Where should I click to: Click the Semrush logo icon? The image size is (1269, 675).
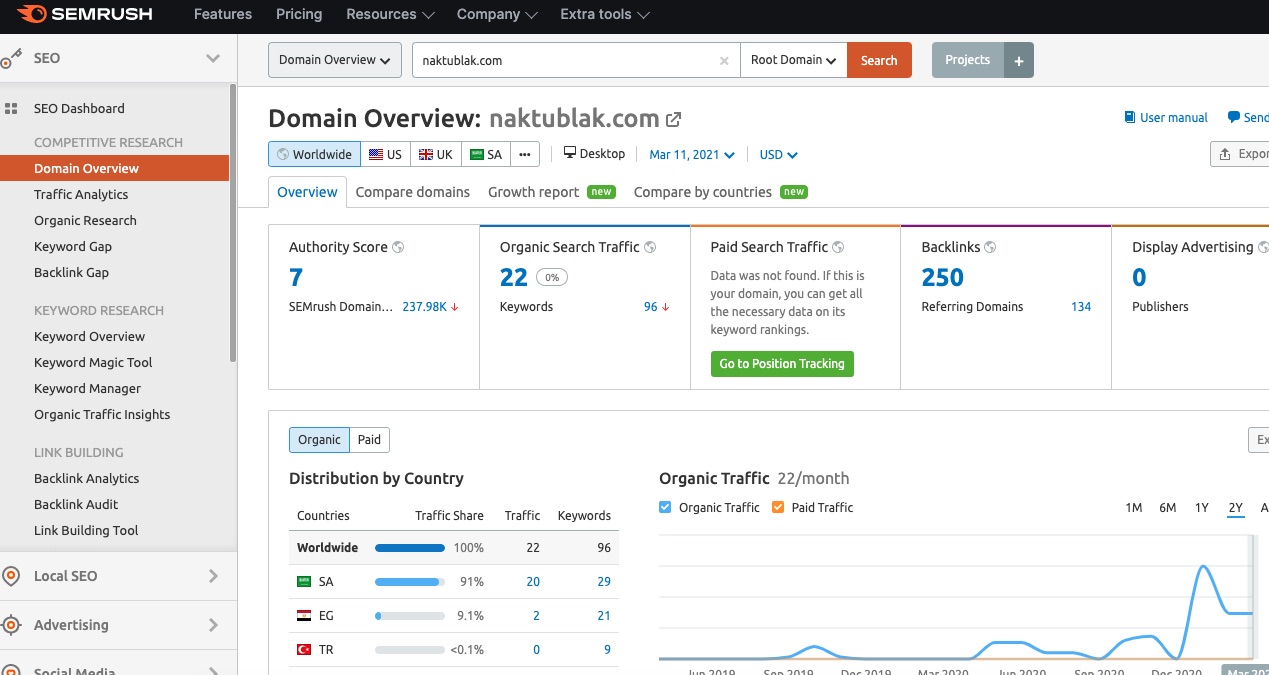tap(31, 14)
